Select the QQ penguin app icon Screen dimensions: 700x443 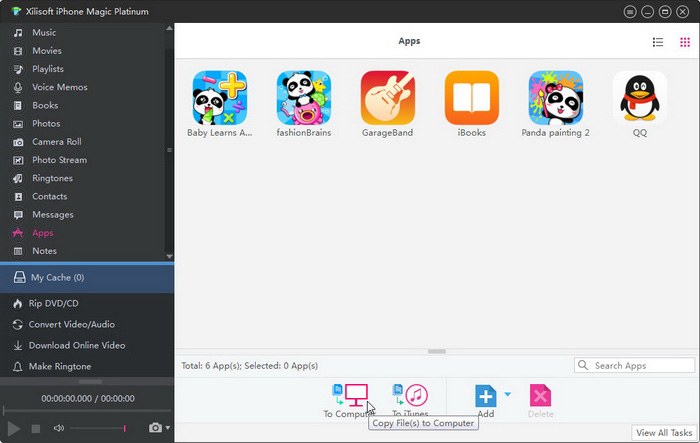coord(639,97)
